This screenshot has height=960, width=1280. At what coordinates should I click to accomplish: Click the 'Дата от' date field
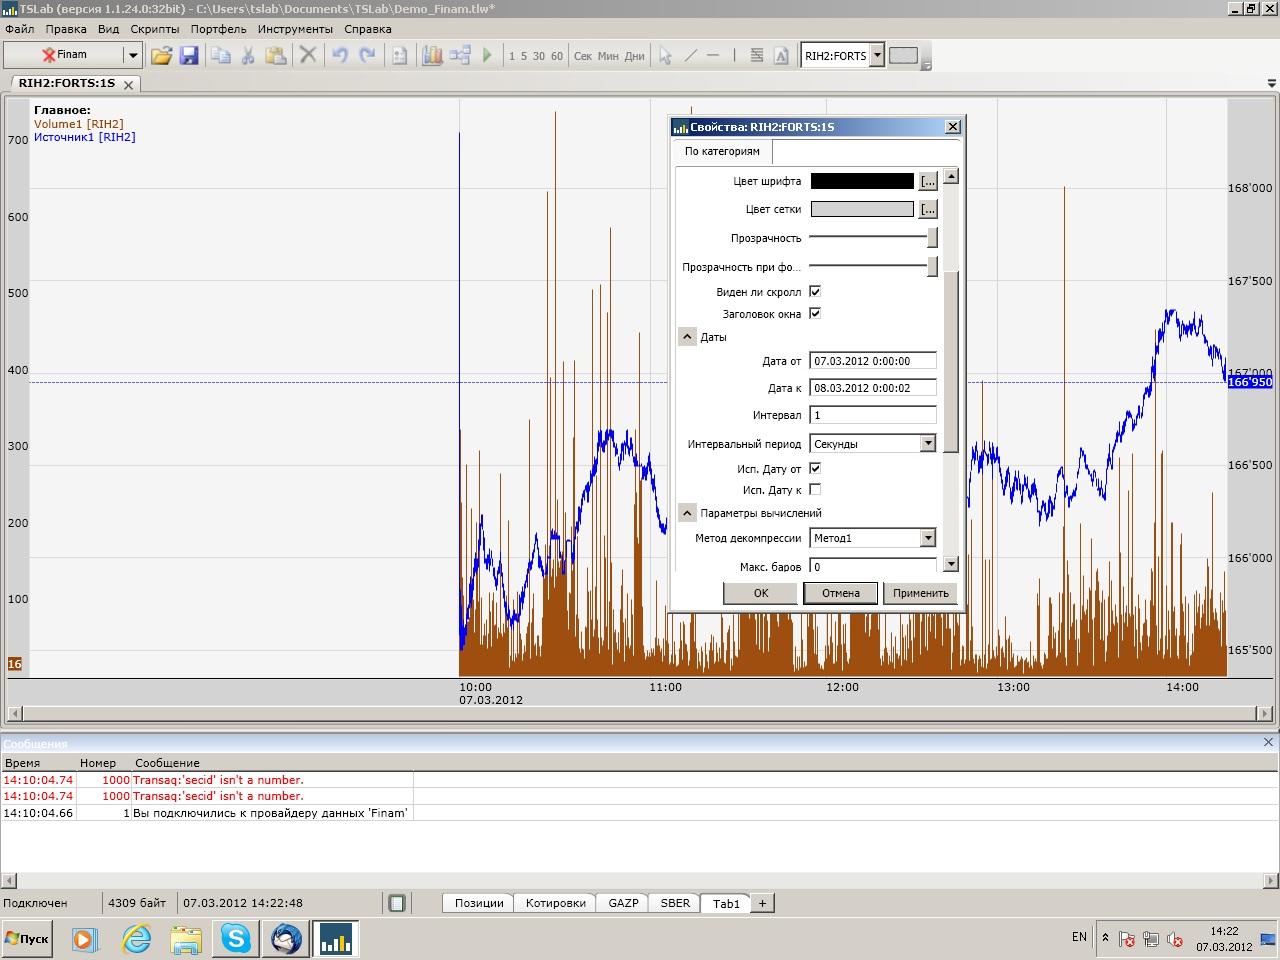872,361
